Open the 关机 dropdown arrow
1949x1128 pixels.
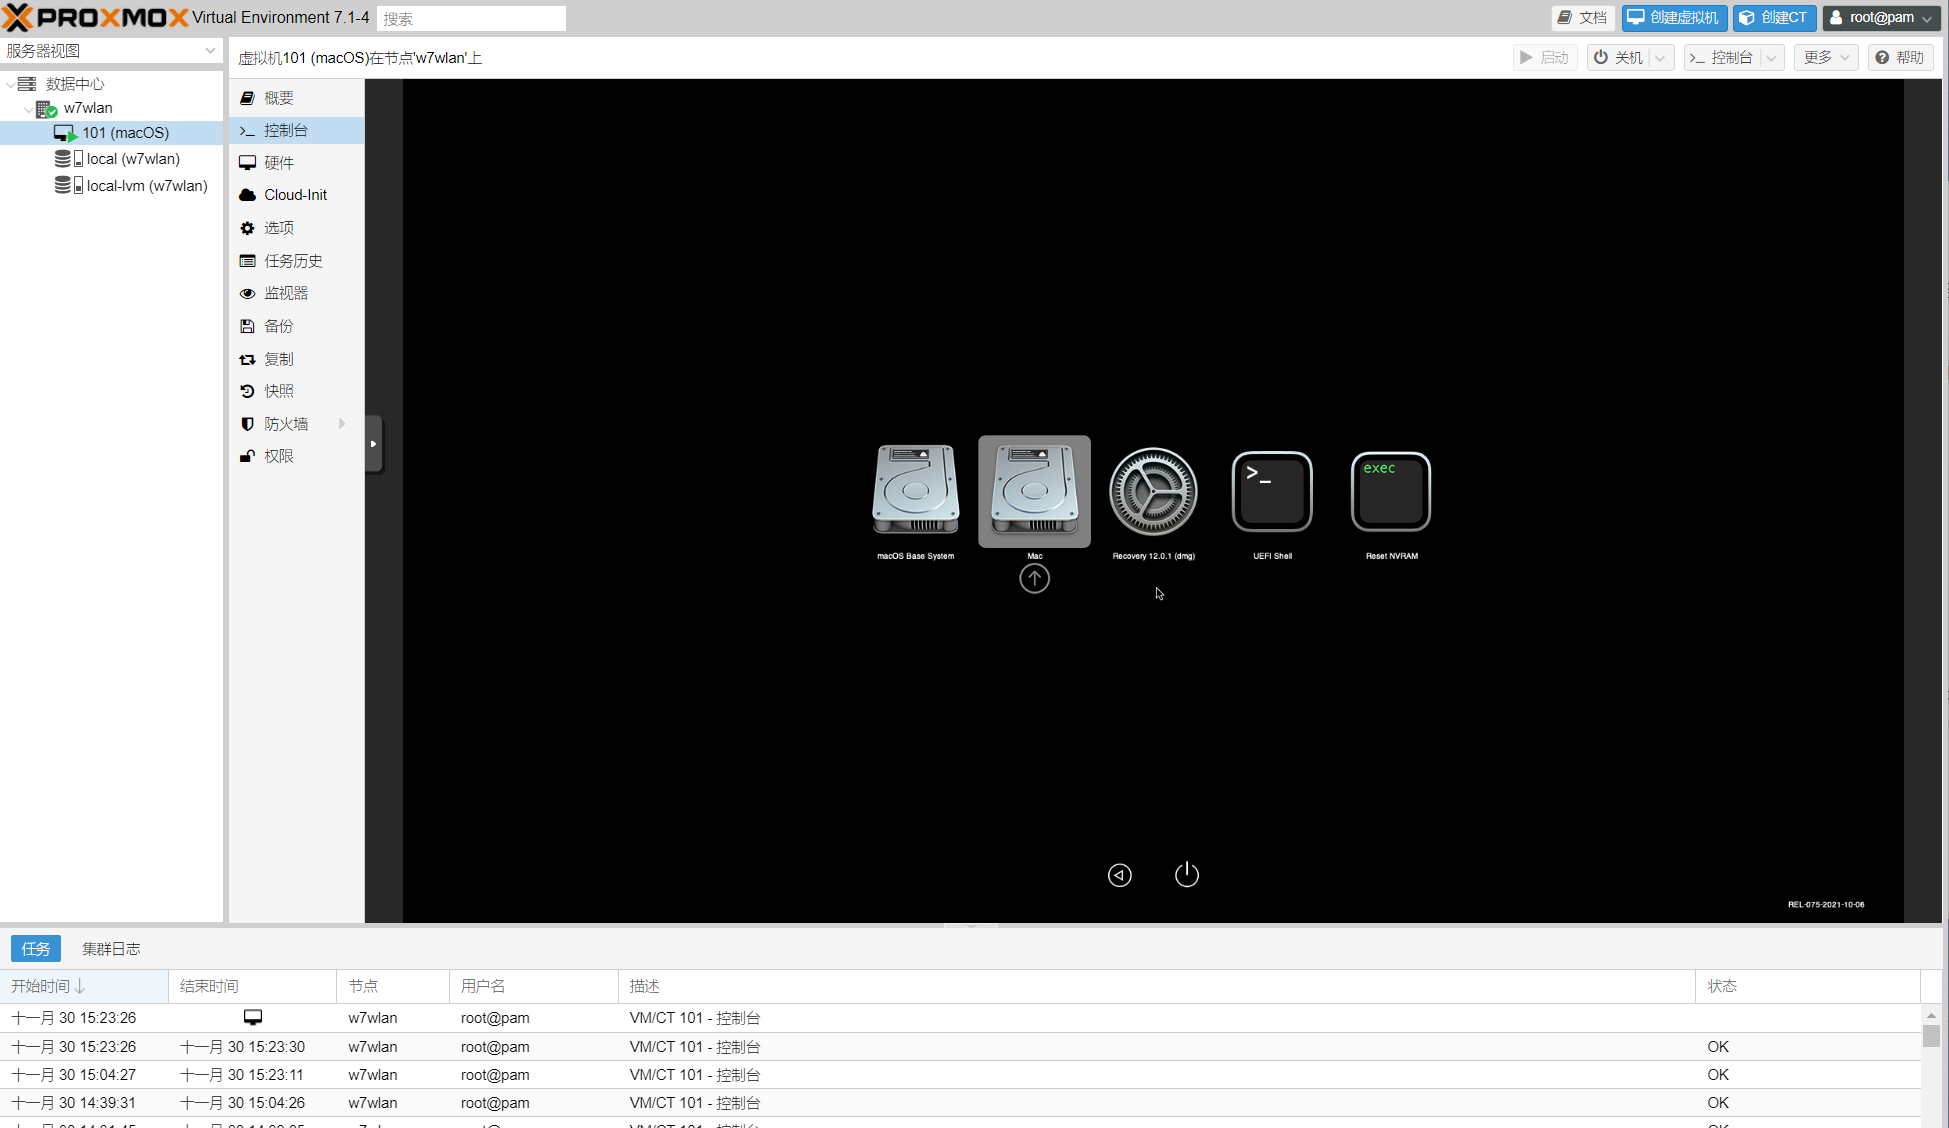[1661, 58]
